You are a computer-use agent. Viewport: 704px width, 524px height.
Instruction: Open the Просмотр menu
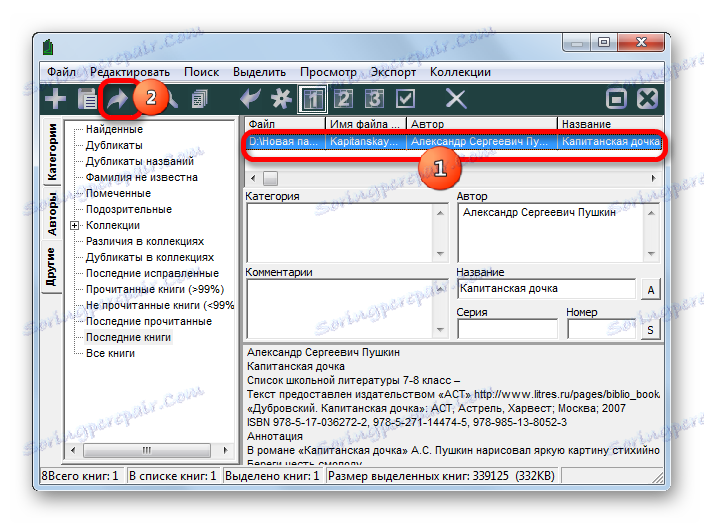[x=328, y=72]
